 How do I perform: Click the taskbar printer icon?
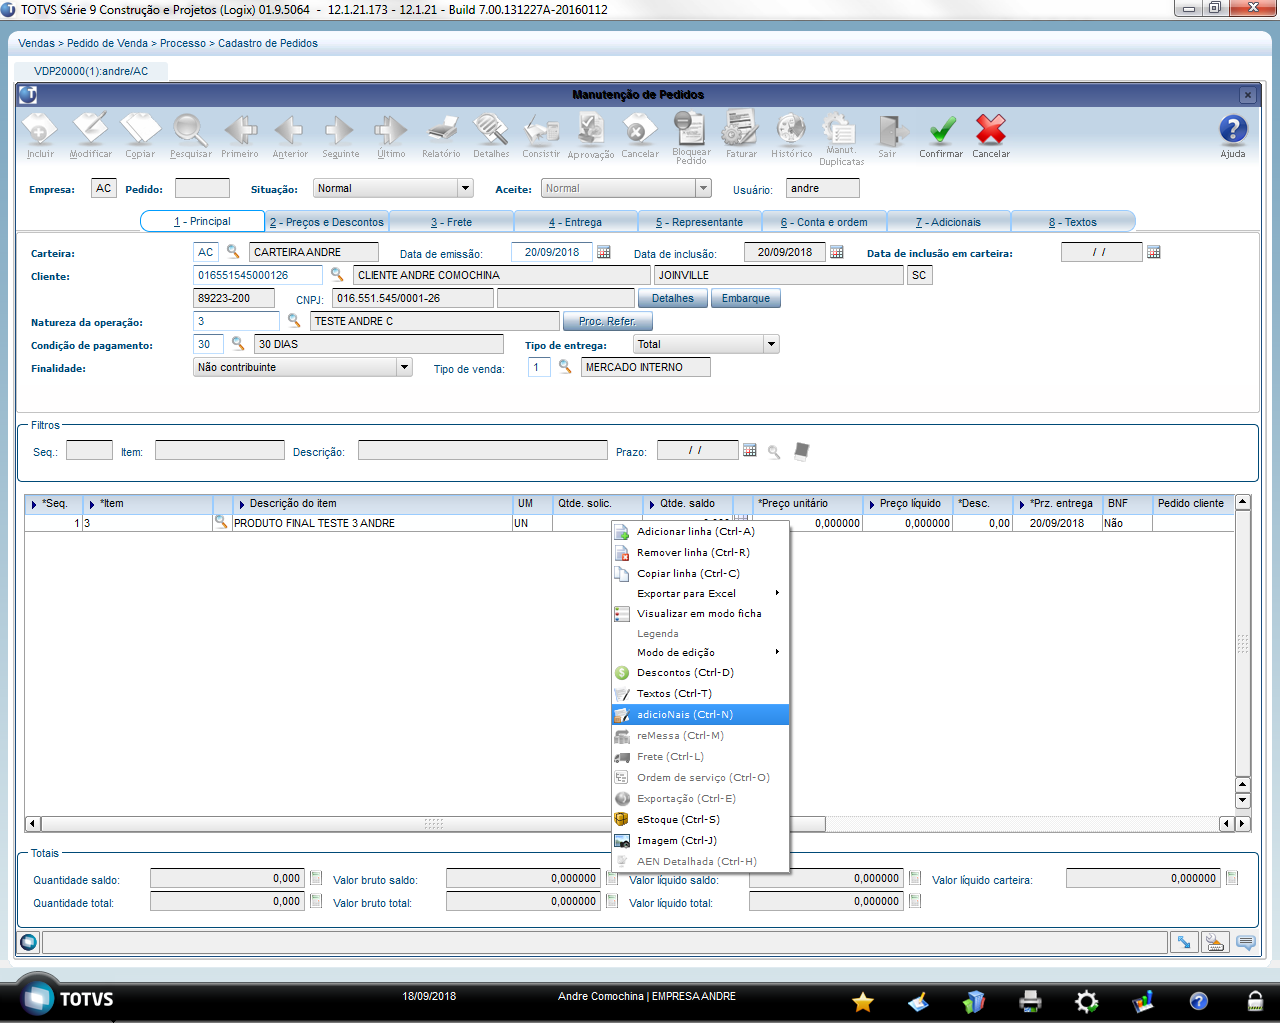pyautogui.click(x=1031, y=1001)
